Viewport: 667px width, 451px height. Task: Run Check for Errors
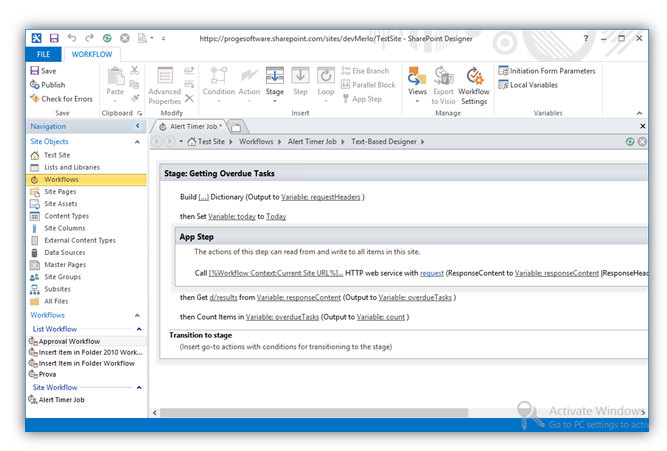point(61,99)
